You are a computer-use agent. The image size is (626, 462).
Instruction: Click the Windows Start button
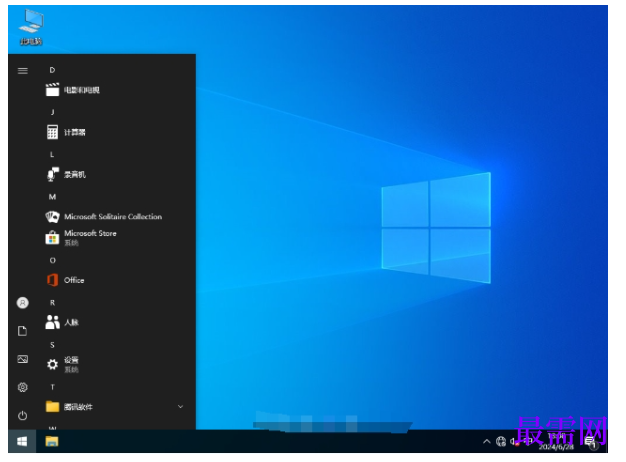point(22,441)
